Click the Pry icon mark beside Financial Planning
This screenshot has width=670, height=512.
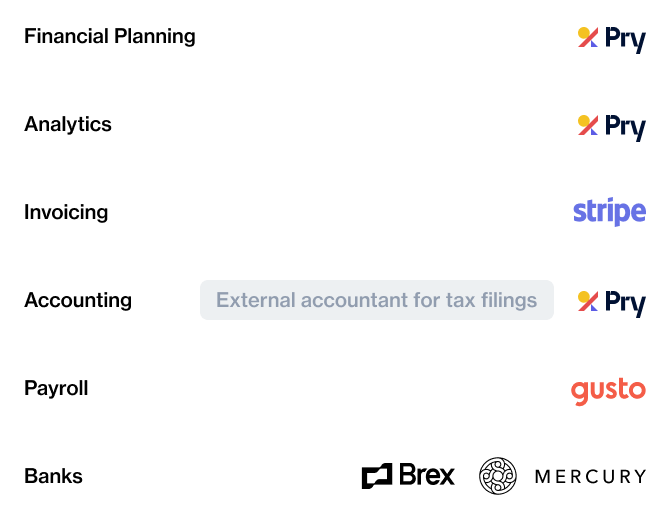(588, 37)
